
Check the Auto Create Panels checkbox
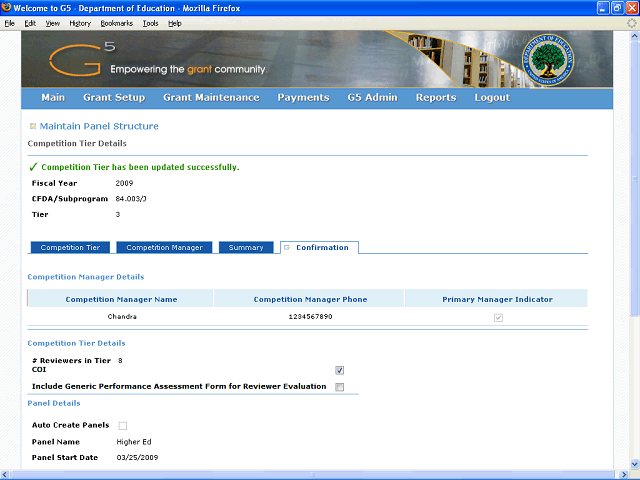(x=123, y=425)
